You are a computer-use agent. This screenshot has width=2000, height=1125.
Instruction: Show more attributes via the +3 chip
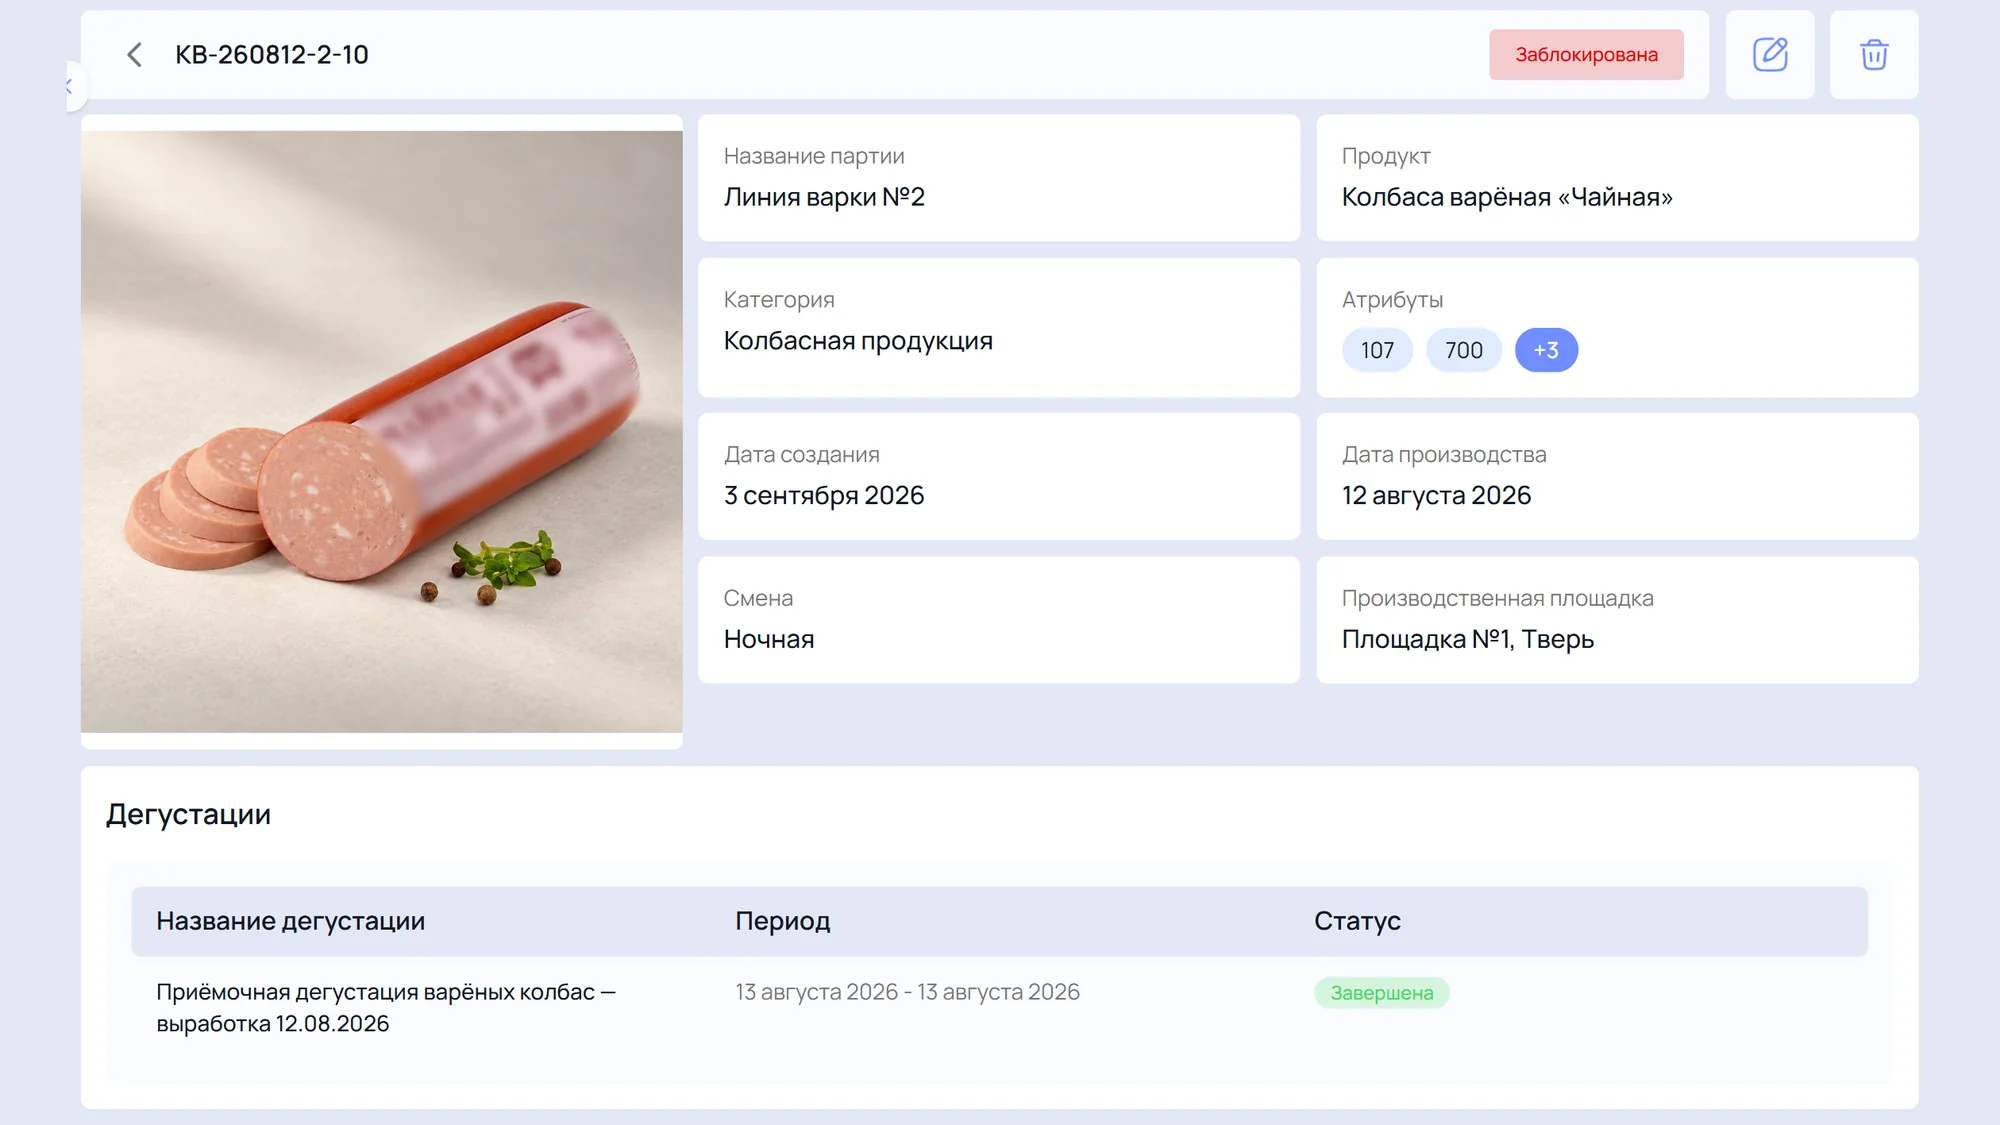coord(1546,350)
